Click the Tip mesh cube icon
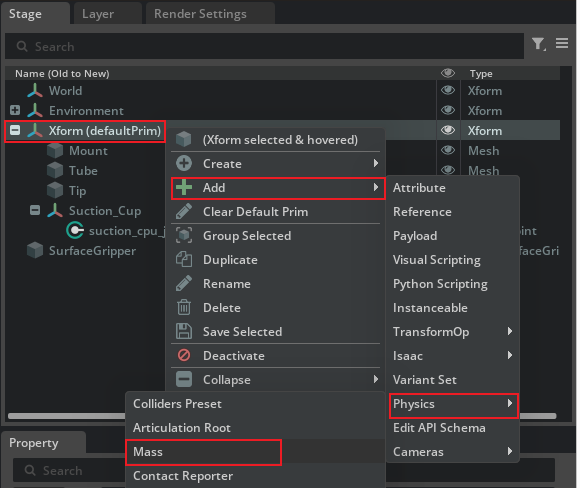 [x=55, y=191]
